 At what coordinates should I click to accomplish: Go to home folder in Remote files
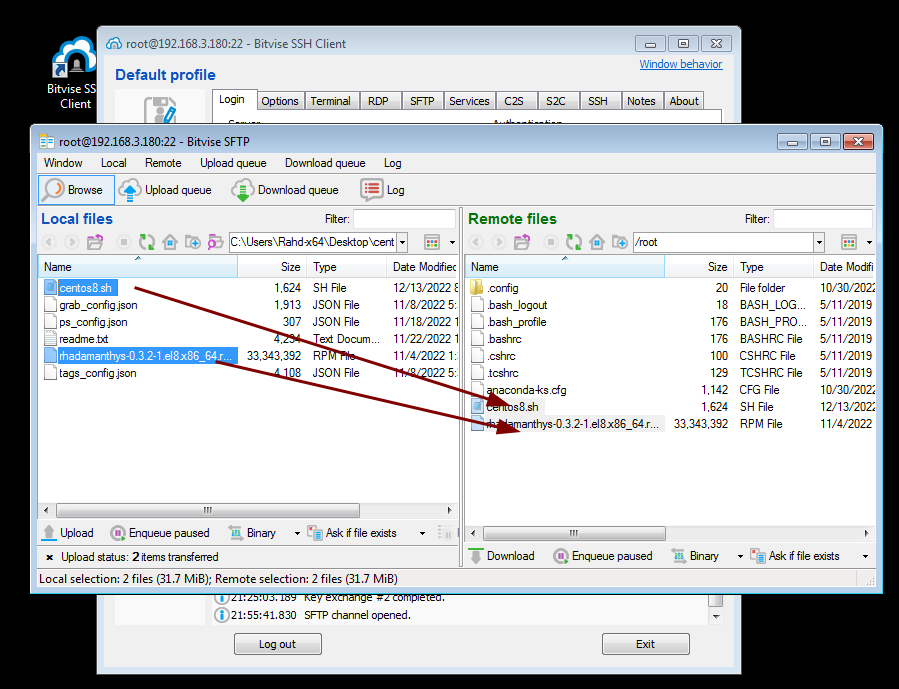point(597,242)
